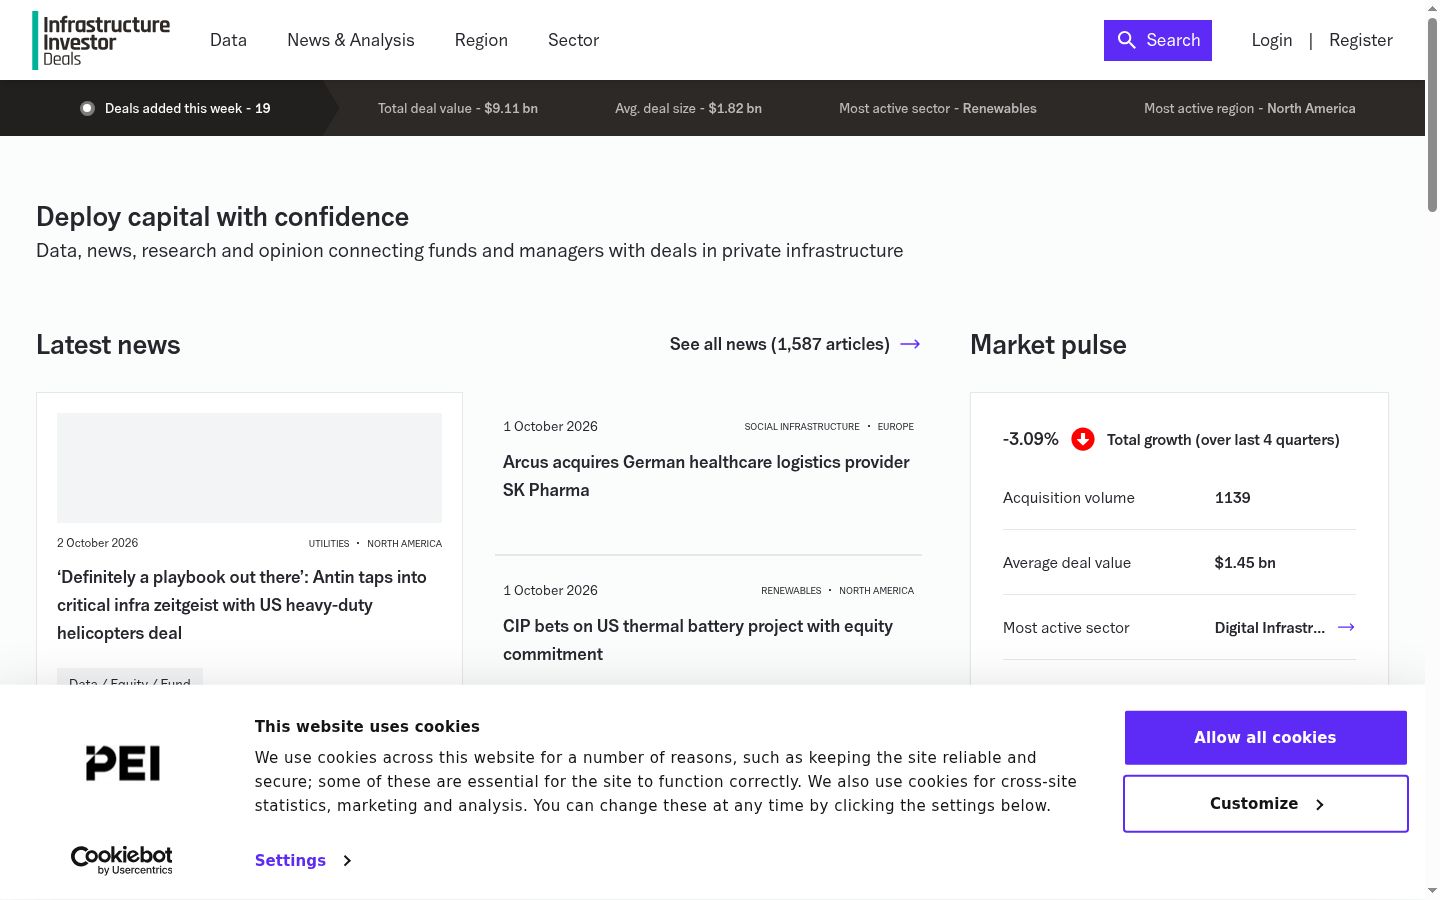Open the Data menu
Screen dimensions: 1440x900
228,40
